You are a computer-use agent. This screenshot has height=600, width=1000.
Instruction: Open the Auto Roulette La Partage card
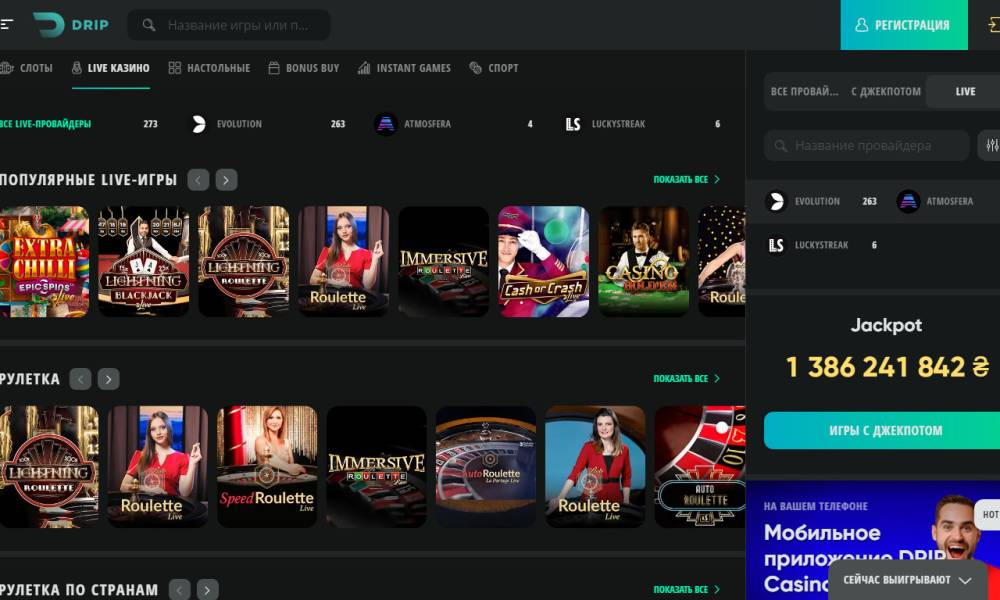pyautogui.click(x=486, y=467)
